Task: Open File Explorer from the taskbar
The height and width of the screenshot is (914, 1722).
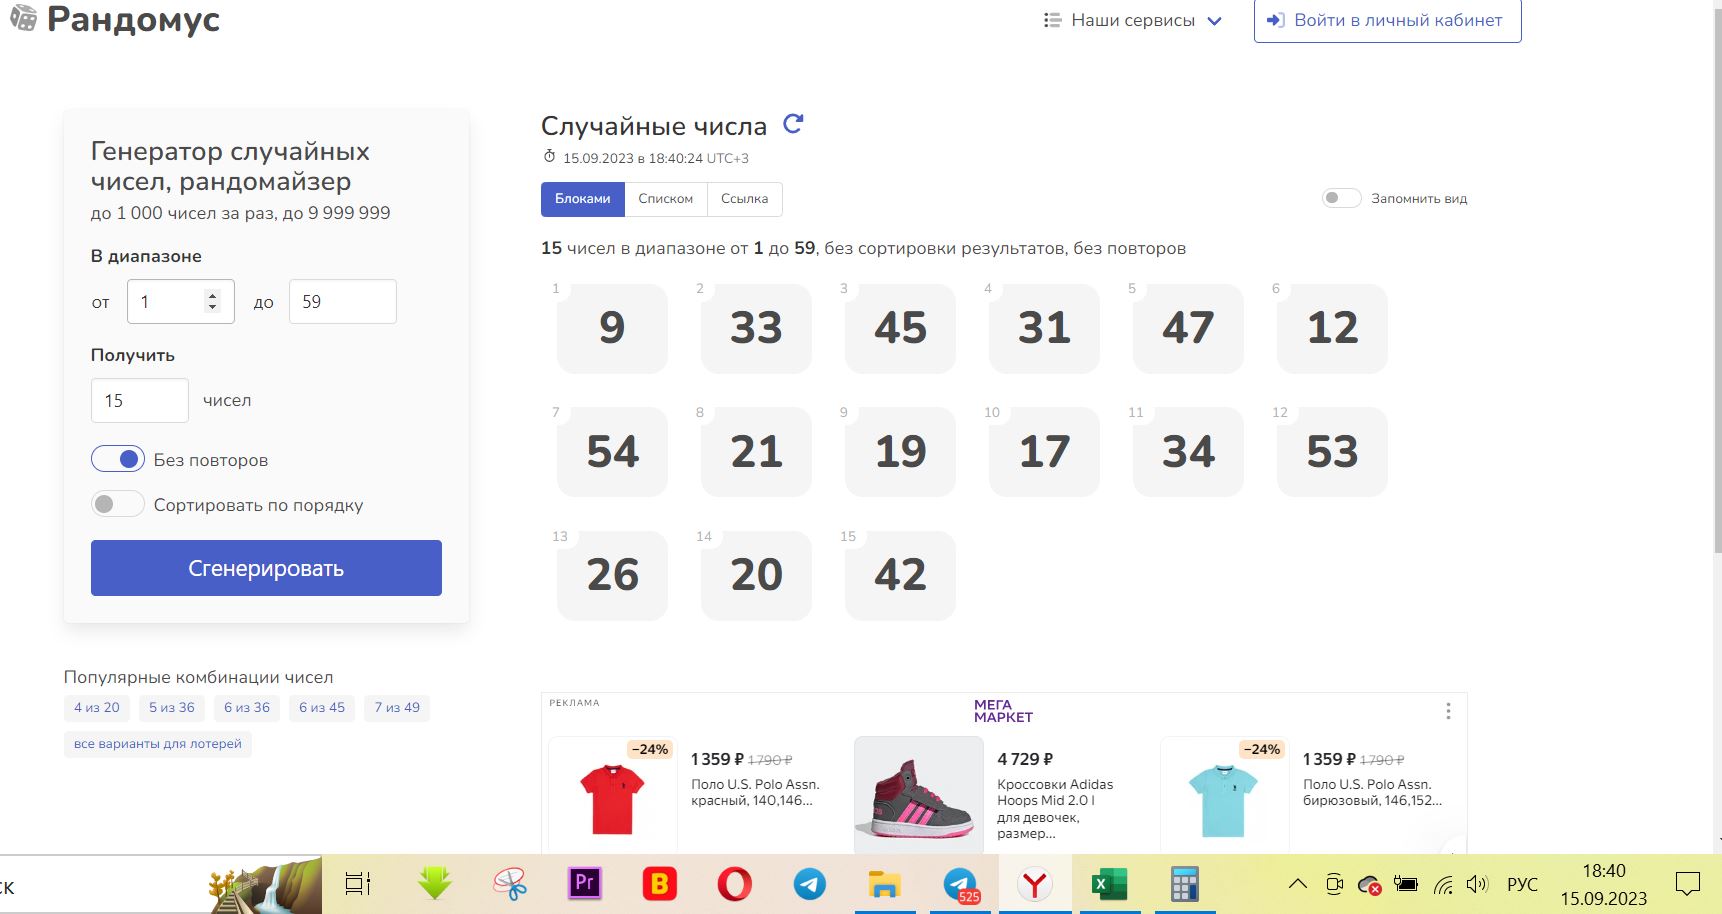Action: pyautogui.click(x=885, y=884)
